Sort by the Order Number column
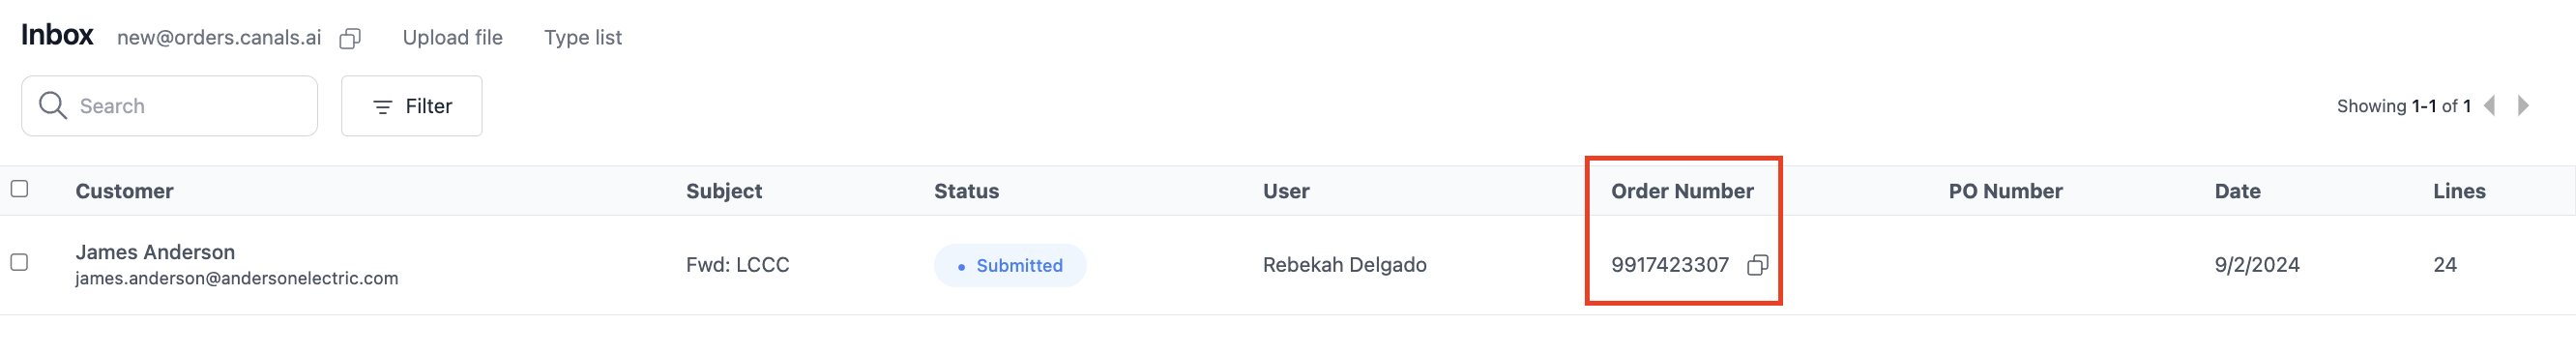Viewport: 2576px width, 354px height. click(1682, 191)
